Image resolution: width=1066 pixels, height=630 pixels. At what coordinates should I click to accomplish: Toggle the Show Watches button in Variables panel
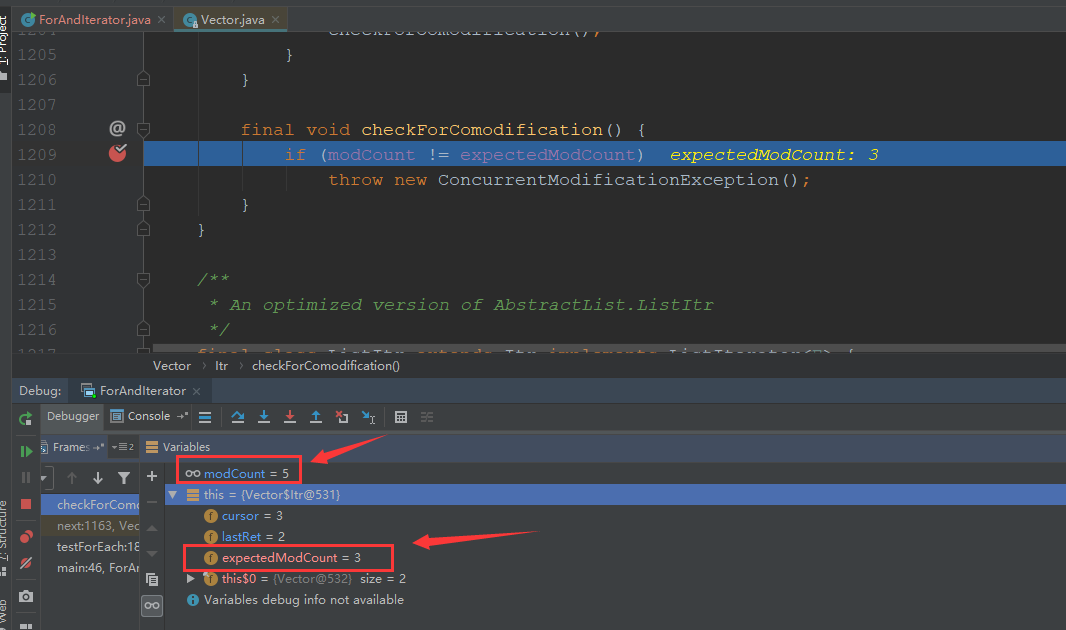pyautogui.click(x=152, y=604)
